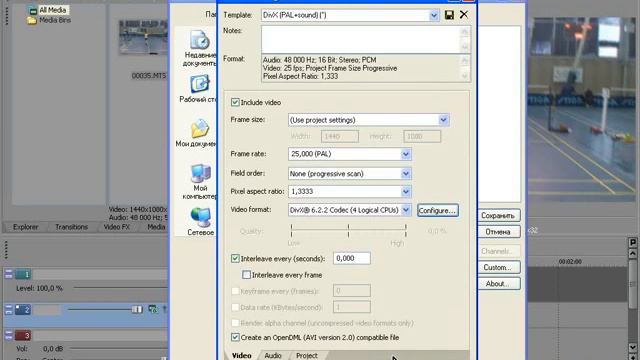Open the Video format codec dropdown
Image resolution: width=640 pixels, height=360 pixels.
coord(405,210)
